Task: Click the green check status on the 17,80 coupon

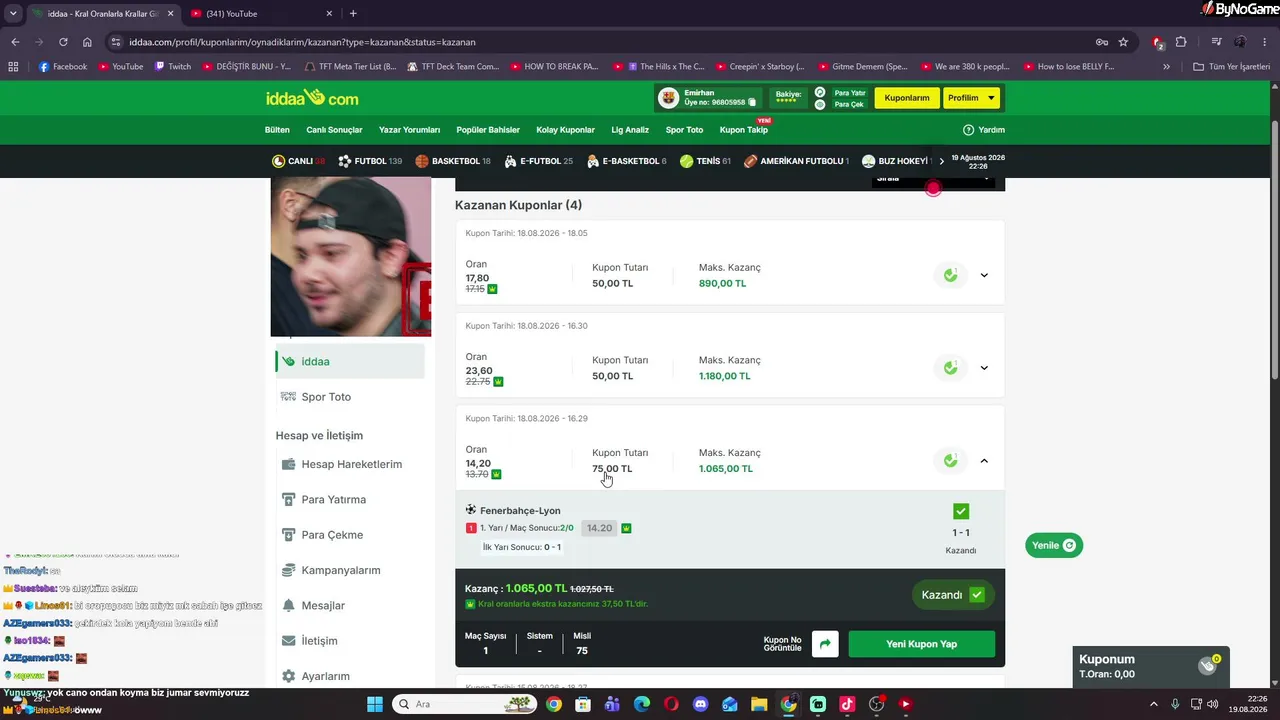Action: (x=951, y=275)
